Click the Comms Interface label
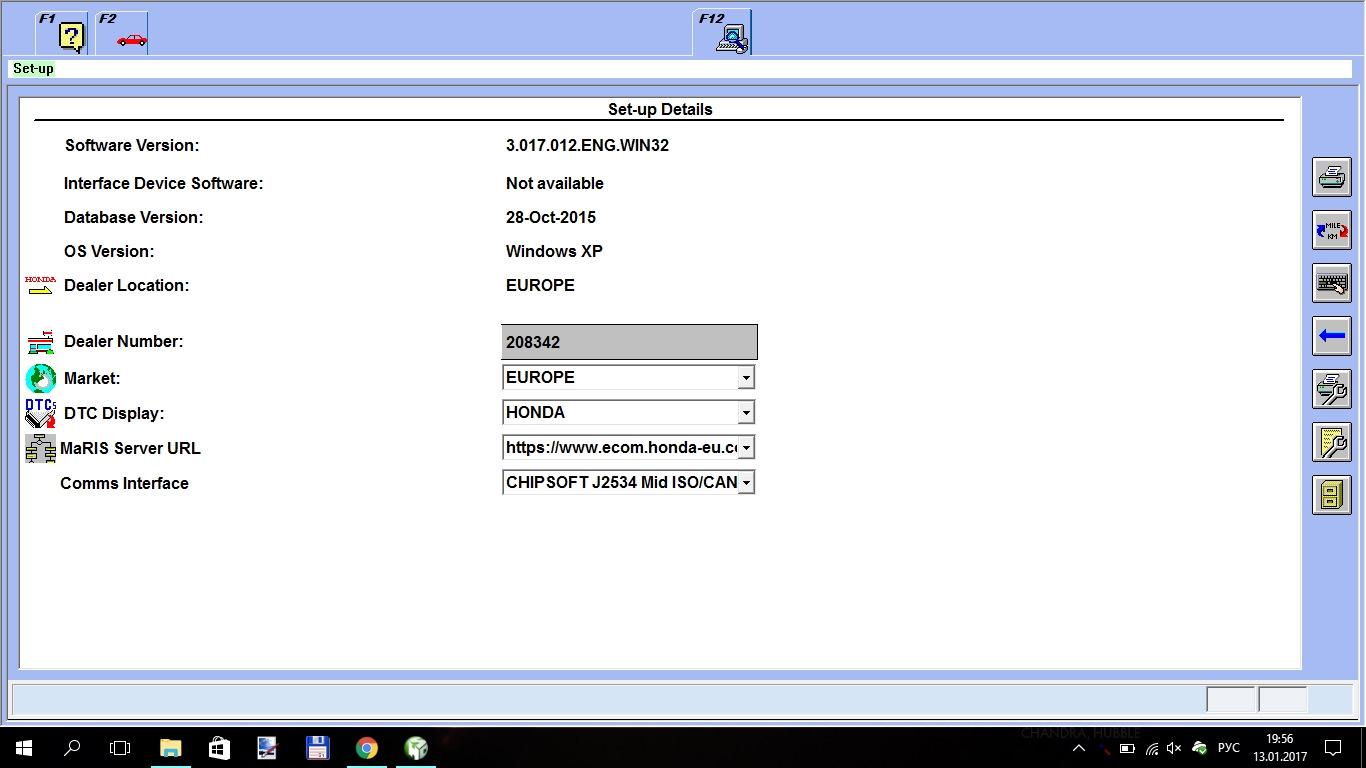The image size is (1366, 768). point(124,483)
